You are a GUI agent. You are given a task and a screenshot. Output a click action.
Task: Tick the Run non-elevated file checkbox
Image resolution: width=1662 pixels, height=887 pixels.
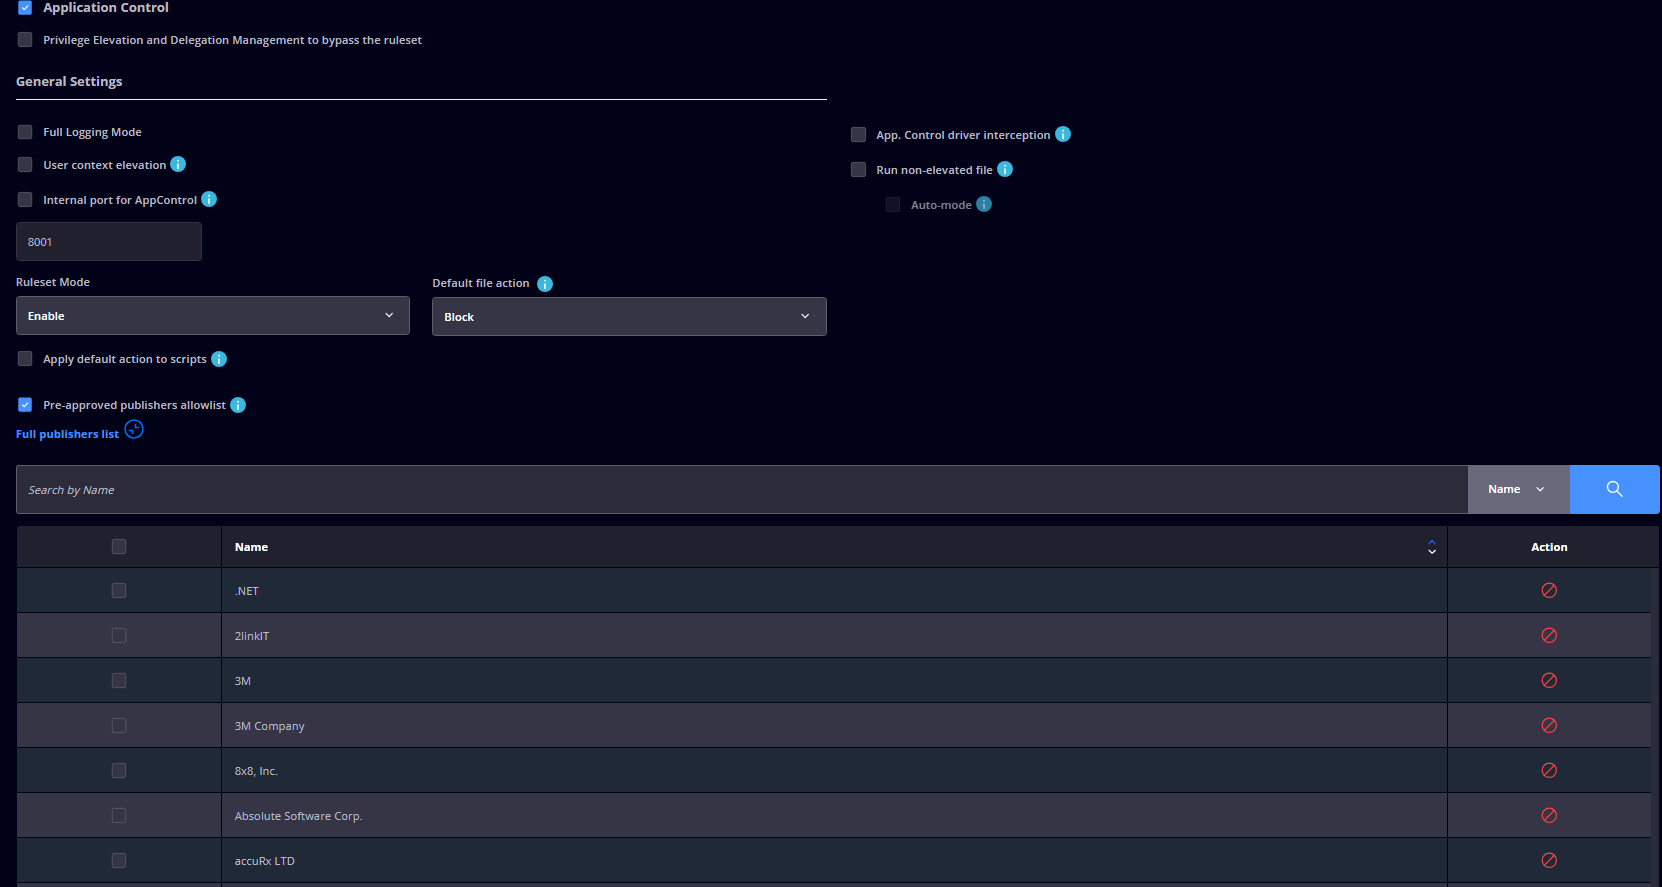point(858,169)
